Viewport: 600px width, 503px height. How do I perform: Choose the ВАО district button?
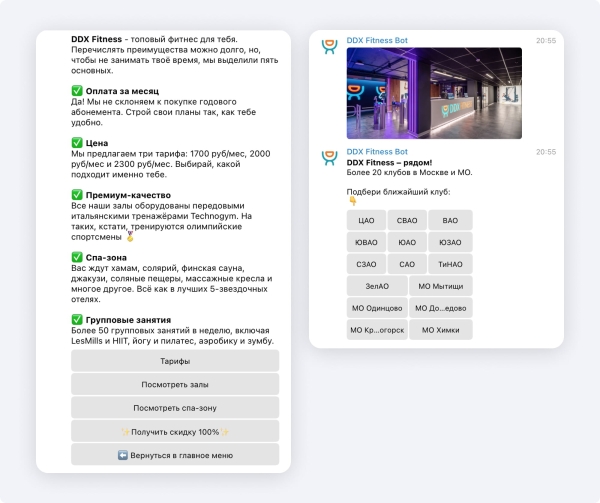[x=450, y=220]
